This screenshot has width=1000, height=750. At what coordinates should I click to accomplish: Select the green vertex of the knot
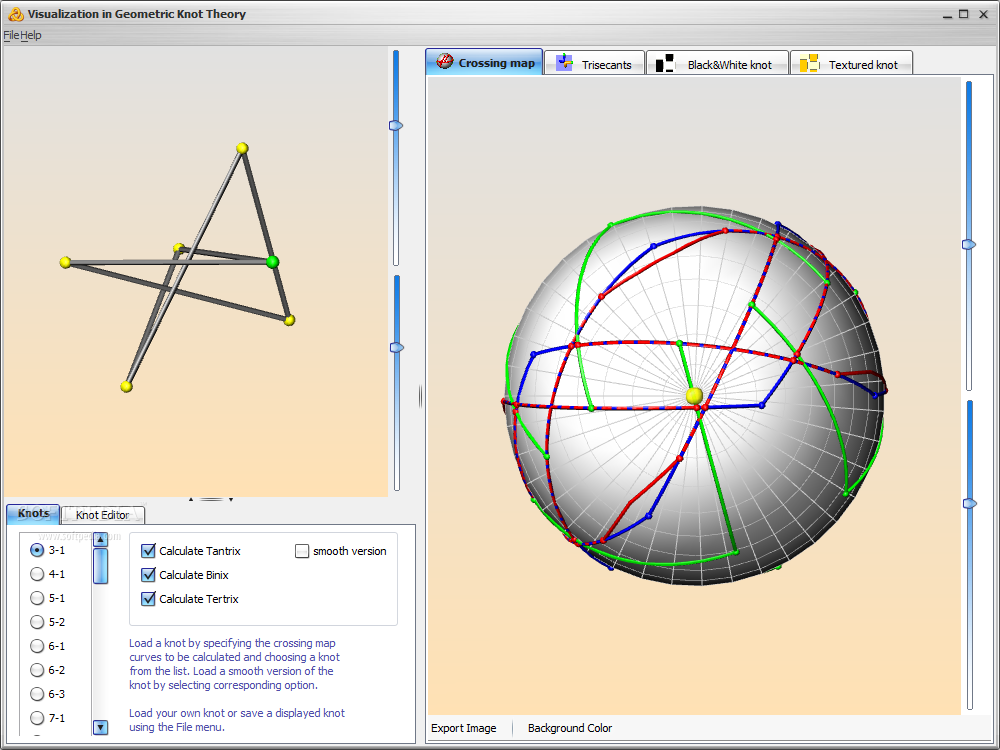pos(272,261)
